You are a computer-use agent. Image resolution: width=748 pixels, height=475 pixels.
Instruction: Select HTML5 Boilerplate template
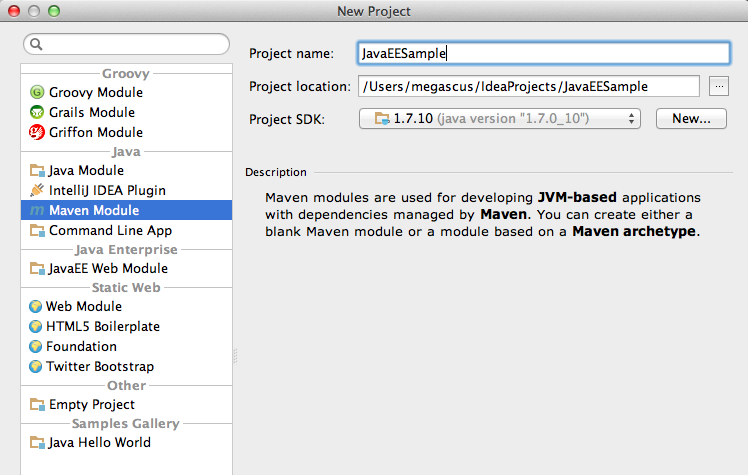click(126, 326)
